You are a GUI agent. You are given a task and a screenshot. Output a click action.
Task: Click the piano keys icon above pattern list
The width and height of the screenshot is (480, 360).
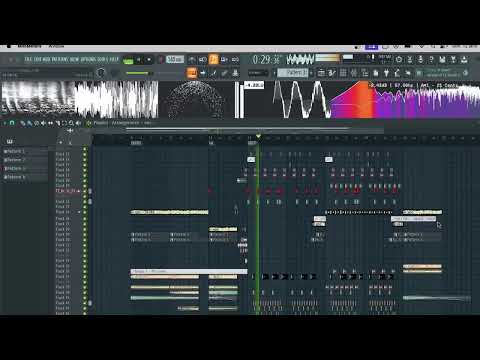(x=10, y=142)
